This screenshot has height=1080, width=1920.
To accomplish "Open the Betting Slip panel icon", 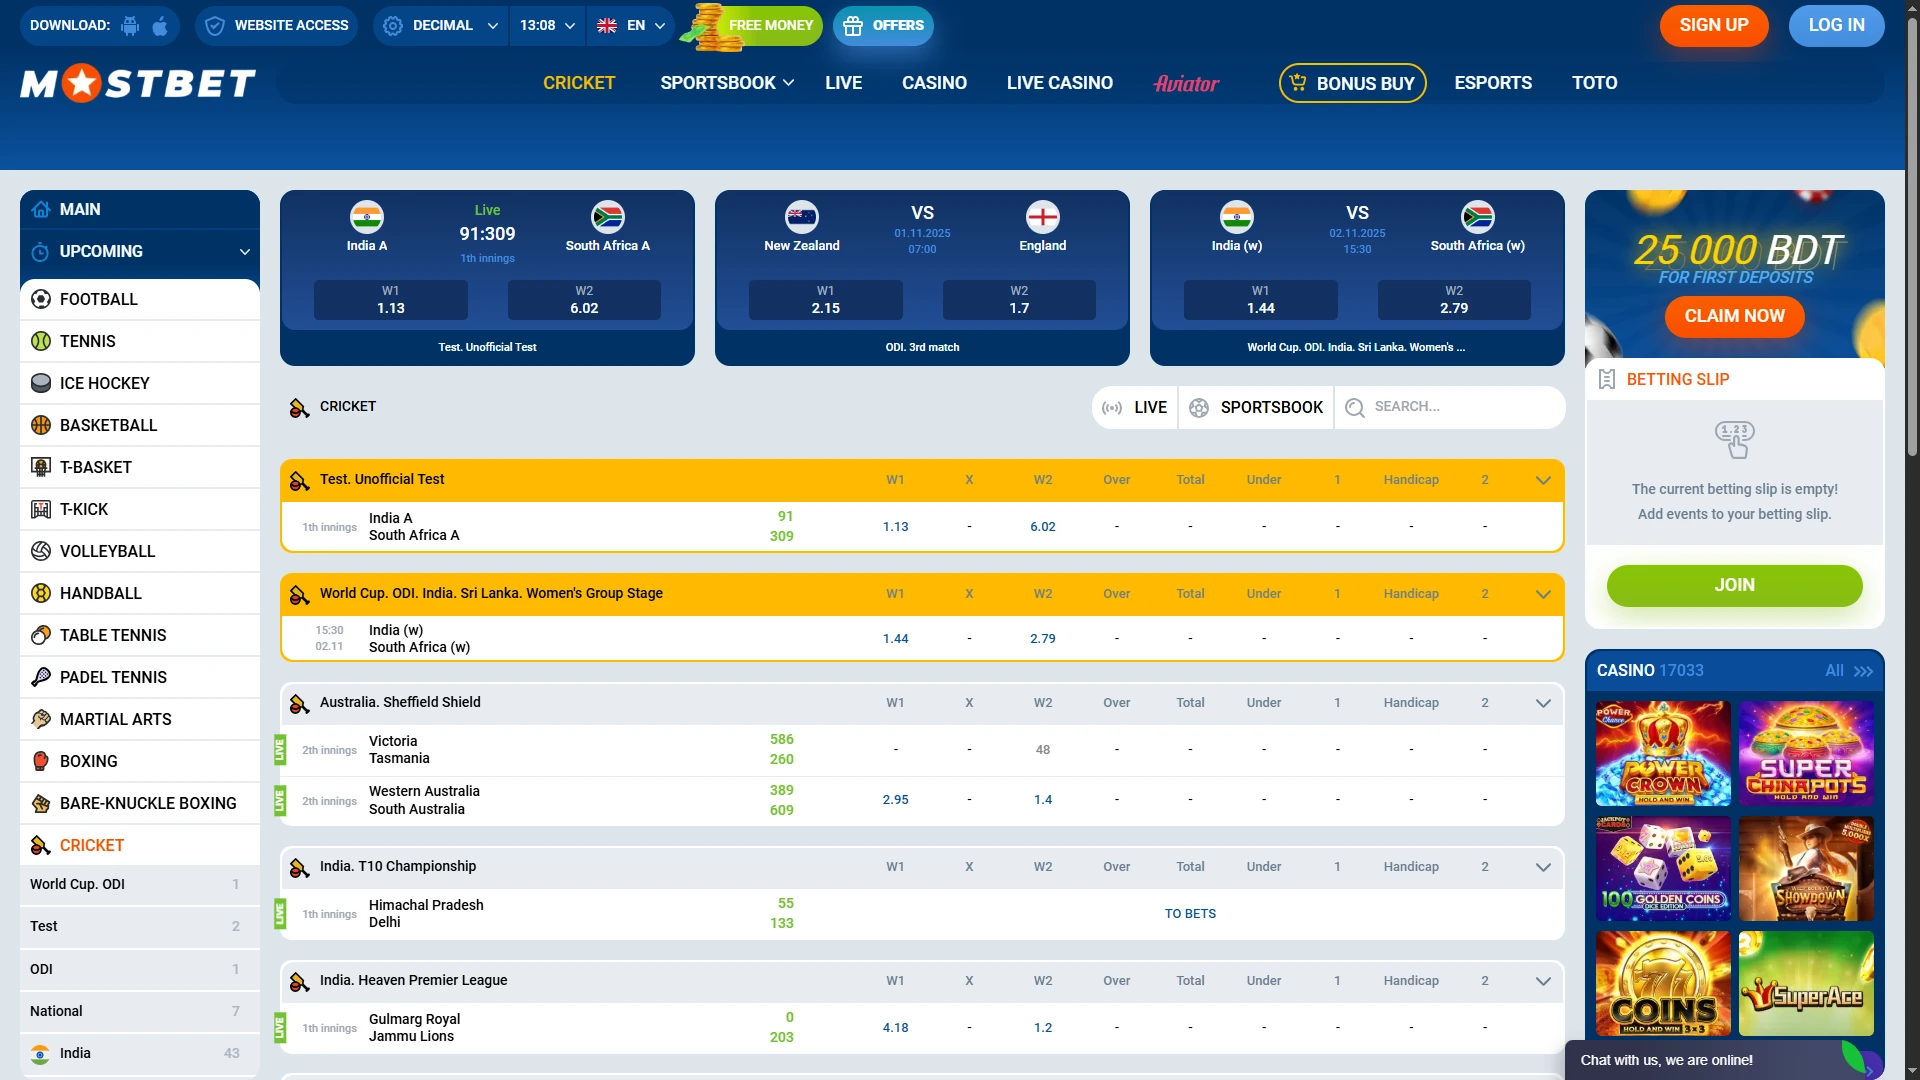I will (x=1608, y=379).
